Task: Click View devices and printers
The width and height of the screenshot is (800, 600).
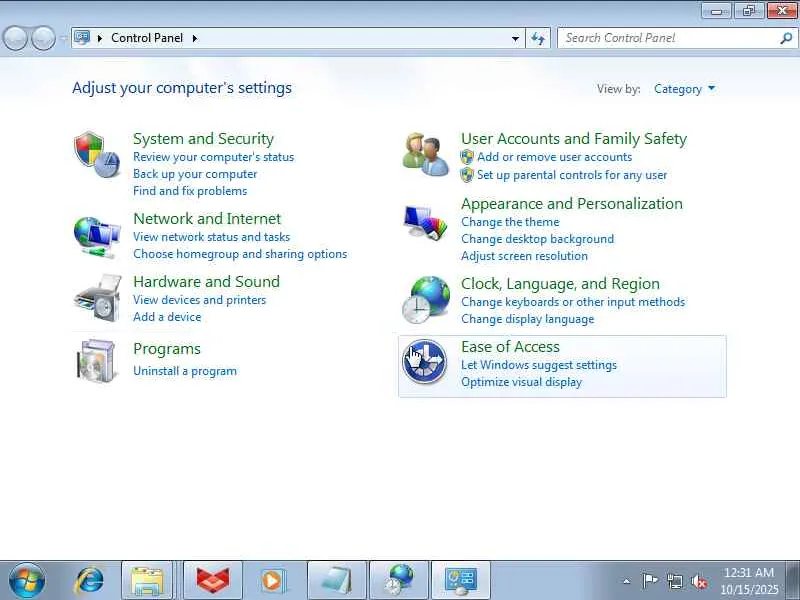Action: coord(199,299)
